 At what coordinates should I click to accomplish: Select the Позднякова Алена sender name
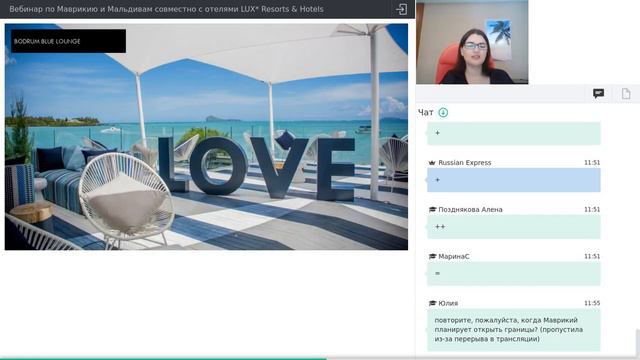click(x=470, y=209)
